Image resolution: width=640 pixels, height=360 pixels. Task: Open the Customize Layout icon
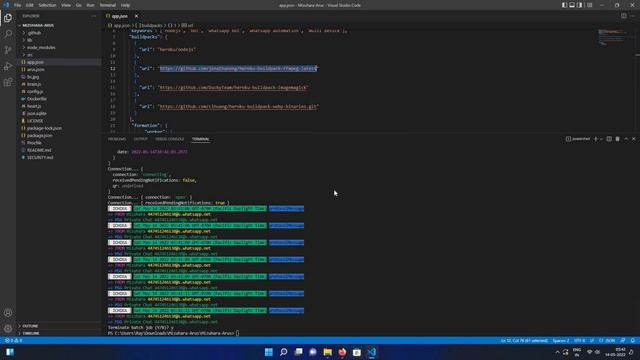click(589, 5)
